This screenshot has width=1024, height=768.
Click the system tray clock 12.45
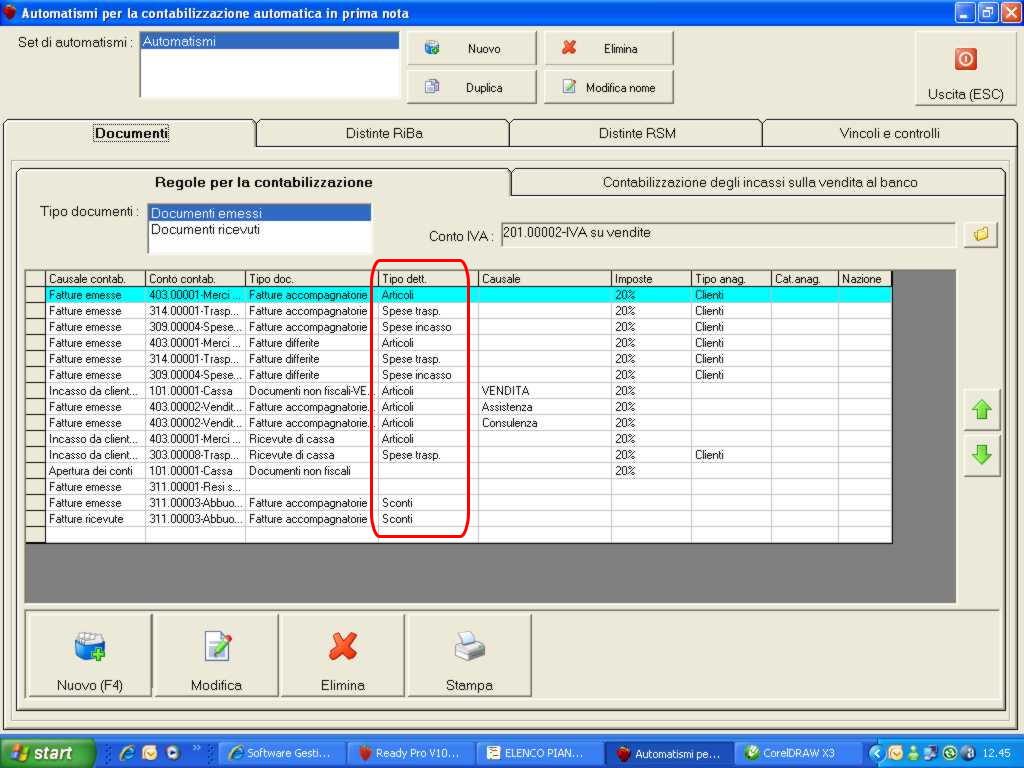point(996,753)
